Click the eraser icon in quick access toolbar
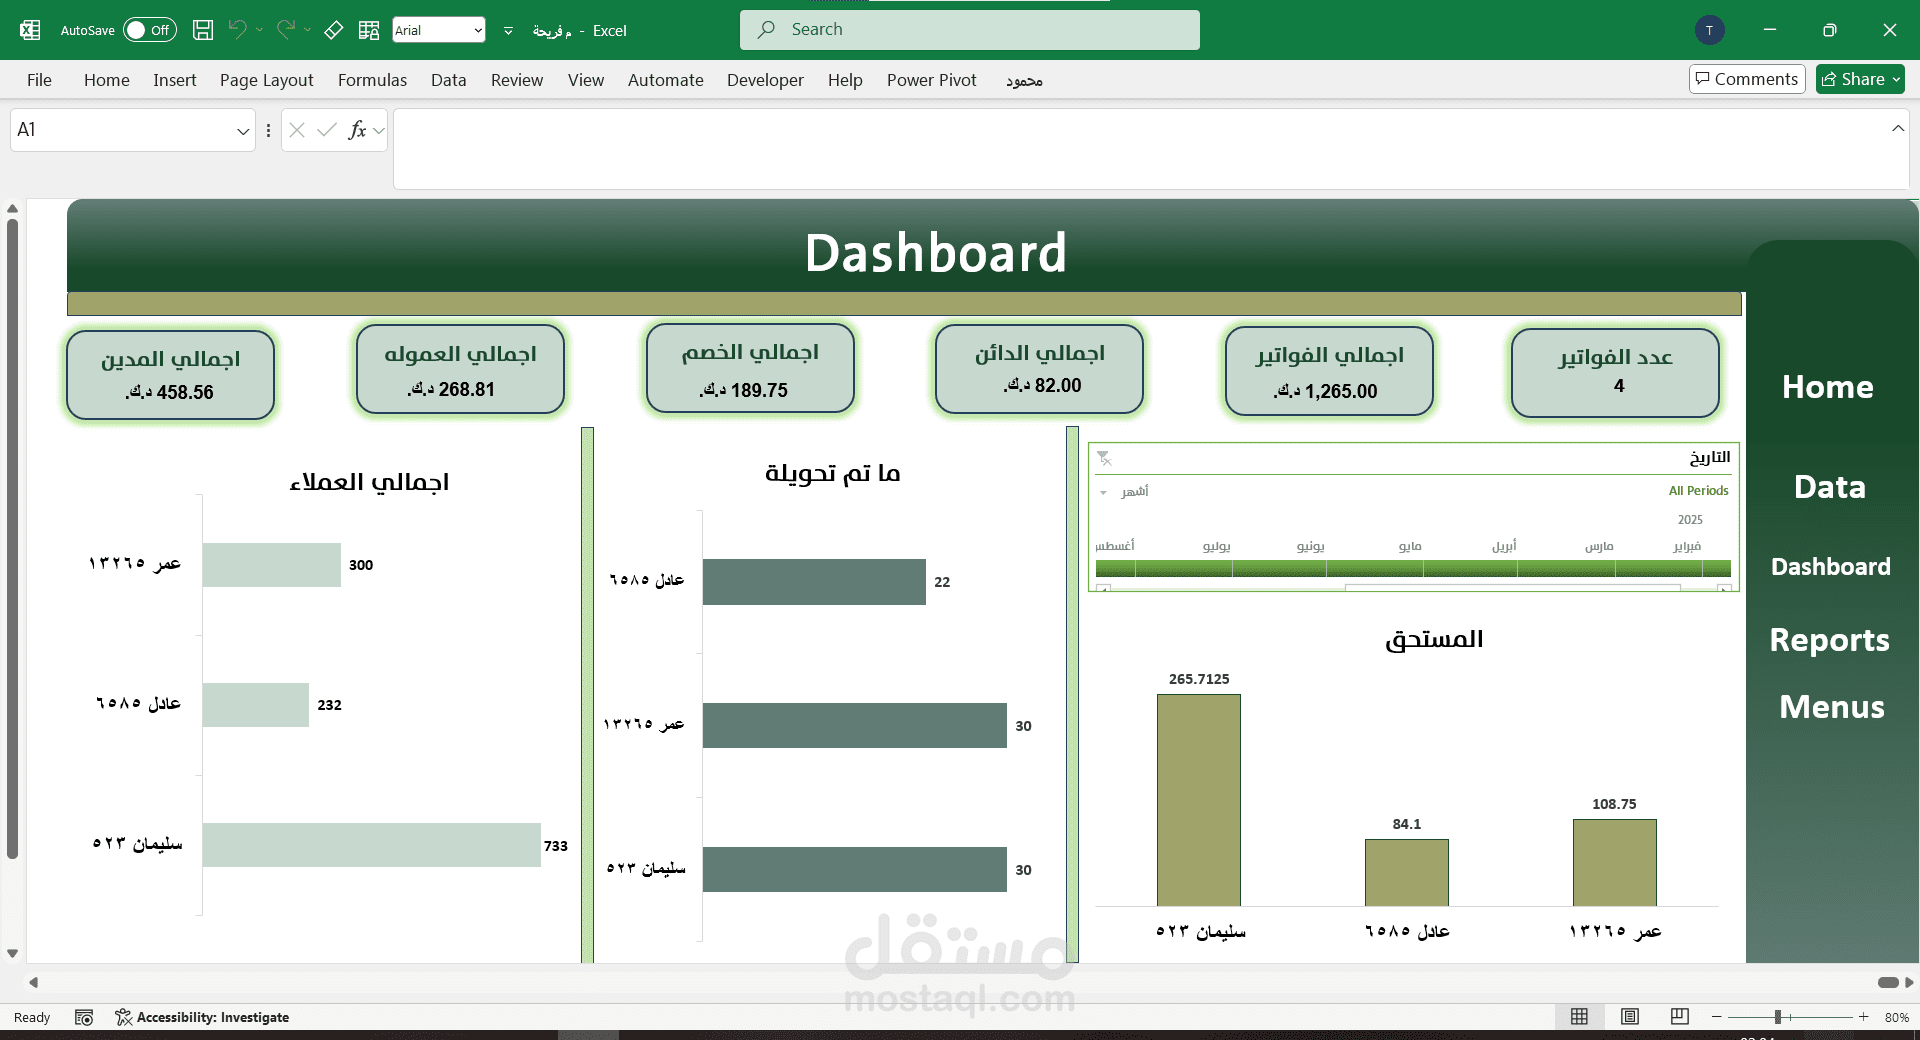This screenshot has height=1040, width=1920. point(334,30)
